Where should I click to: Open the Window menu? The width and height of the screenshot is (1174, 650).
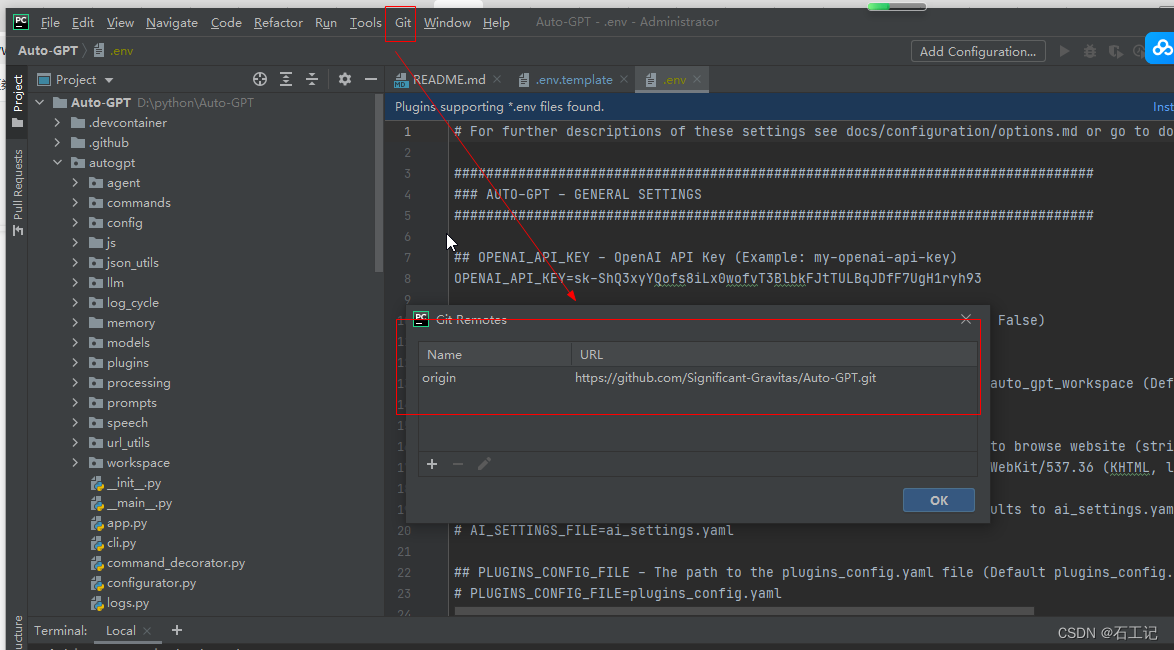(x=447, y=22)
